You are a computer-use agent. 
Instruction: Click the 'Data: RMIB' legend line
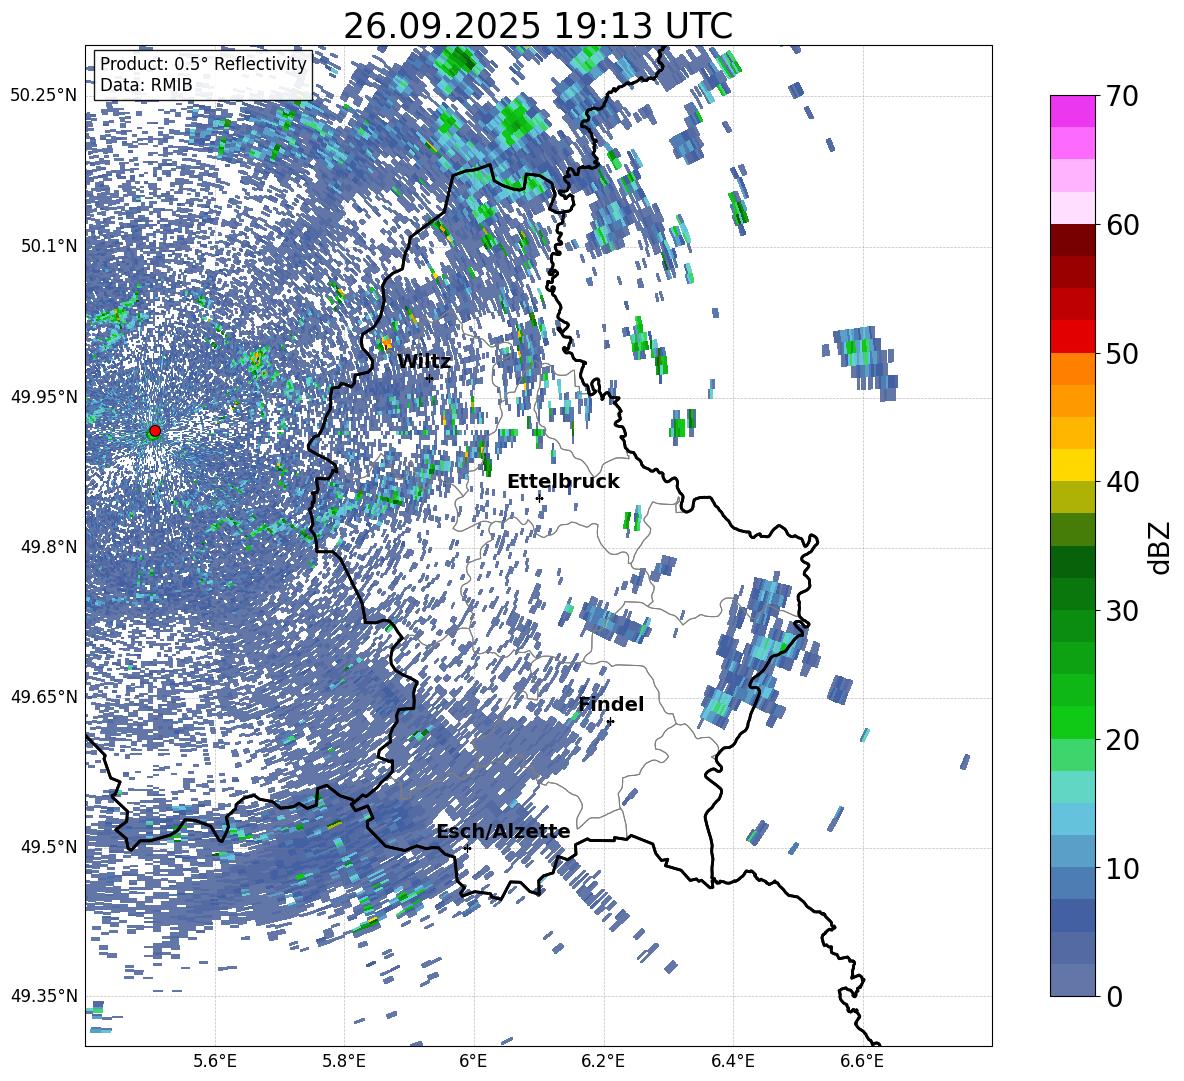coord(146,85)
